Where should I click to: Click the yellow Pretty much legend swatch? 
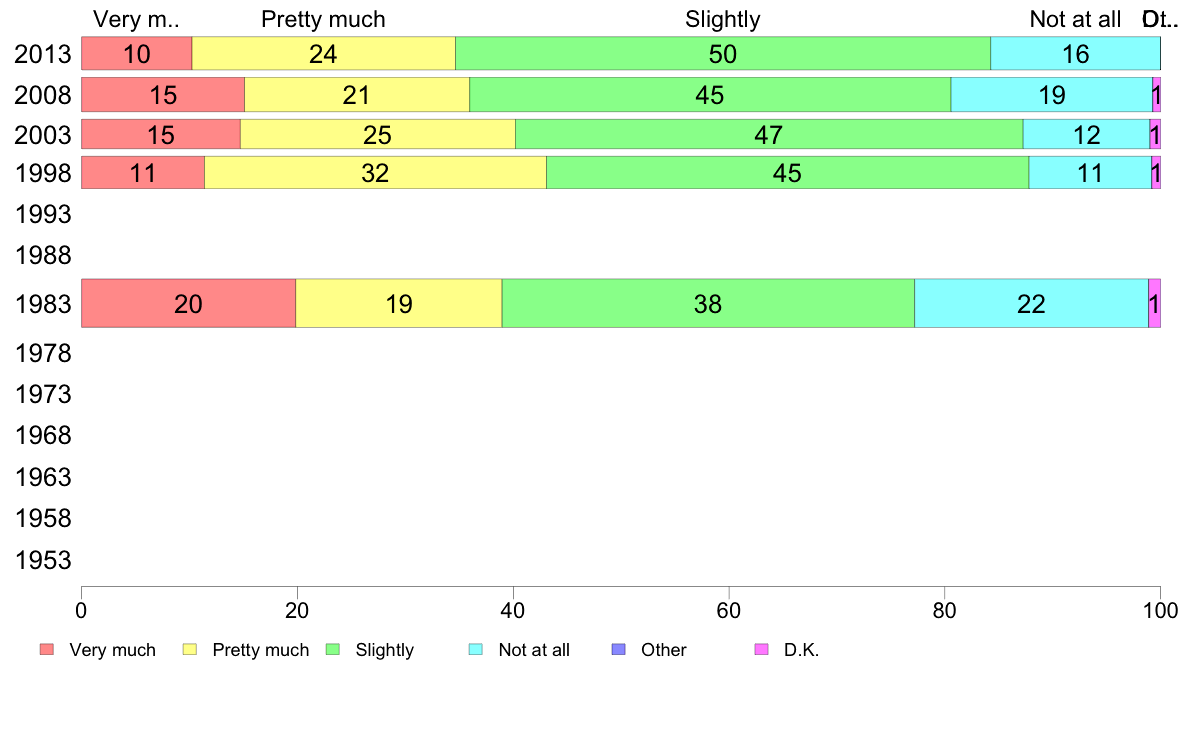pyautogui.click(x=190, y=650)
